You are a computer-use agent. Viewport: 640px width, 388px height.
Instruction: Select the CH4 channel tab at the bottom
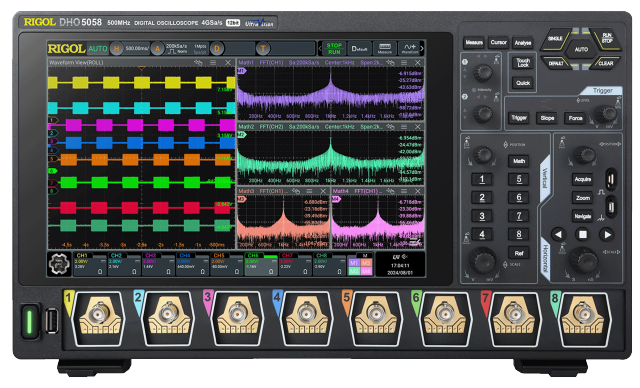[x=193, y=264]
